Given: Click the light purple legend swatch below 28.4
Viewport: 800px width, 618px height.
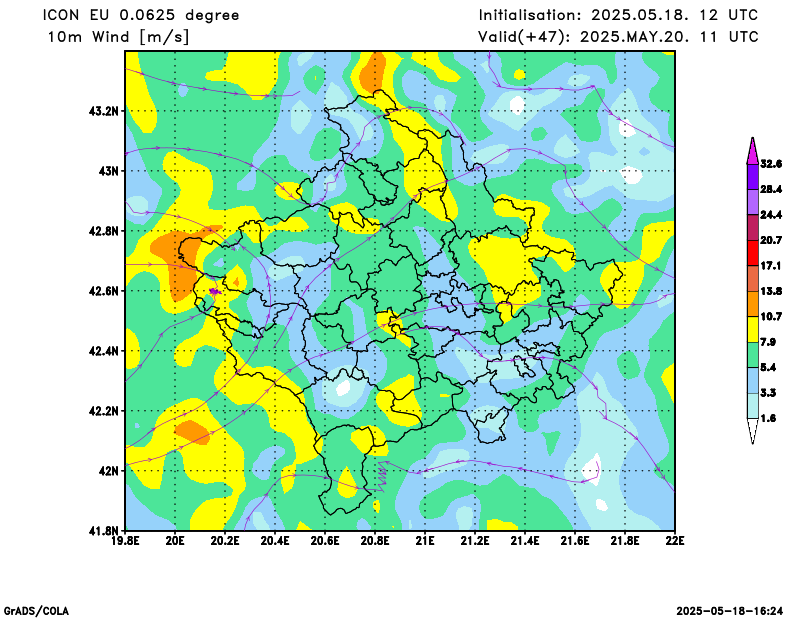Looking at the screenshot, I should tap(753, 202).
